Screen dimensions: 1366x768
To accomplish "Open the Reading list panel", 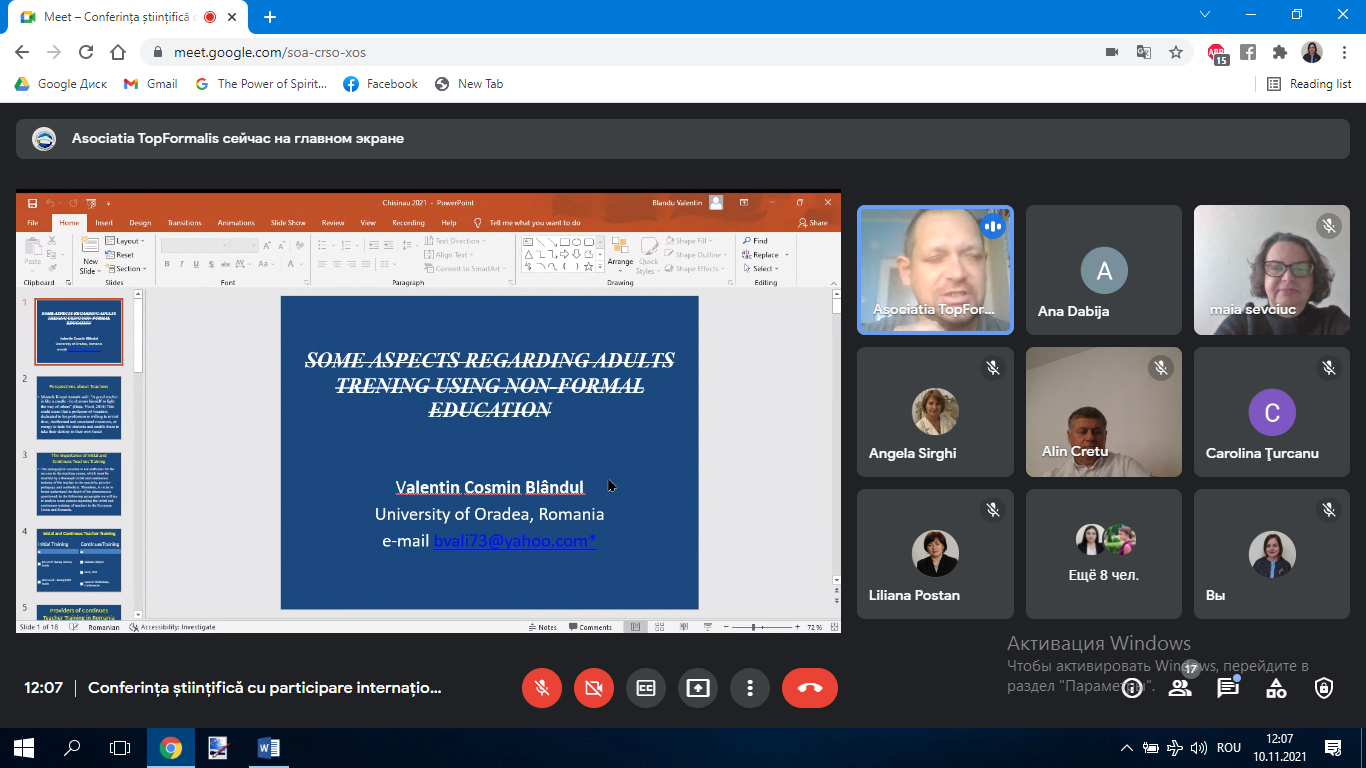I will 1309,84.
